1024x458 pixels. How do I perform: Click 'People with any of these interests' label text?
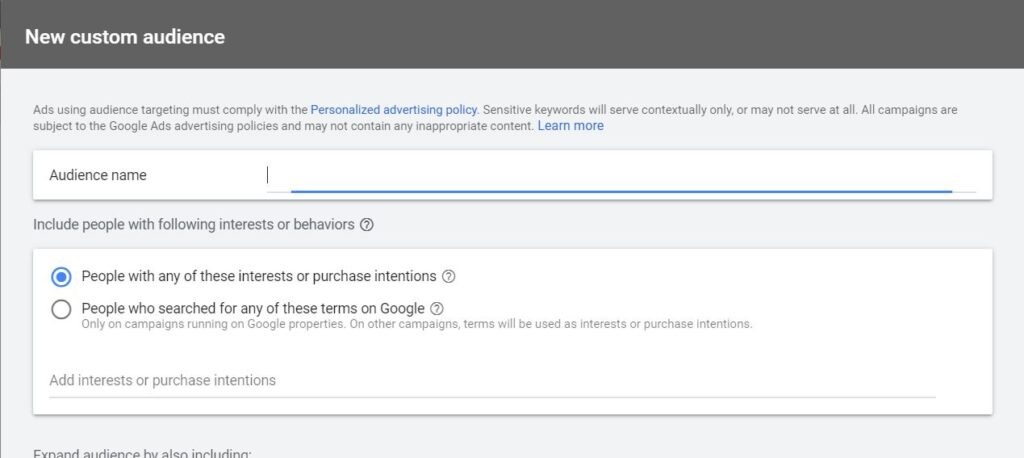click(x=258, y=276)
